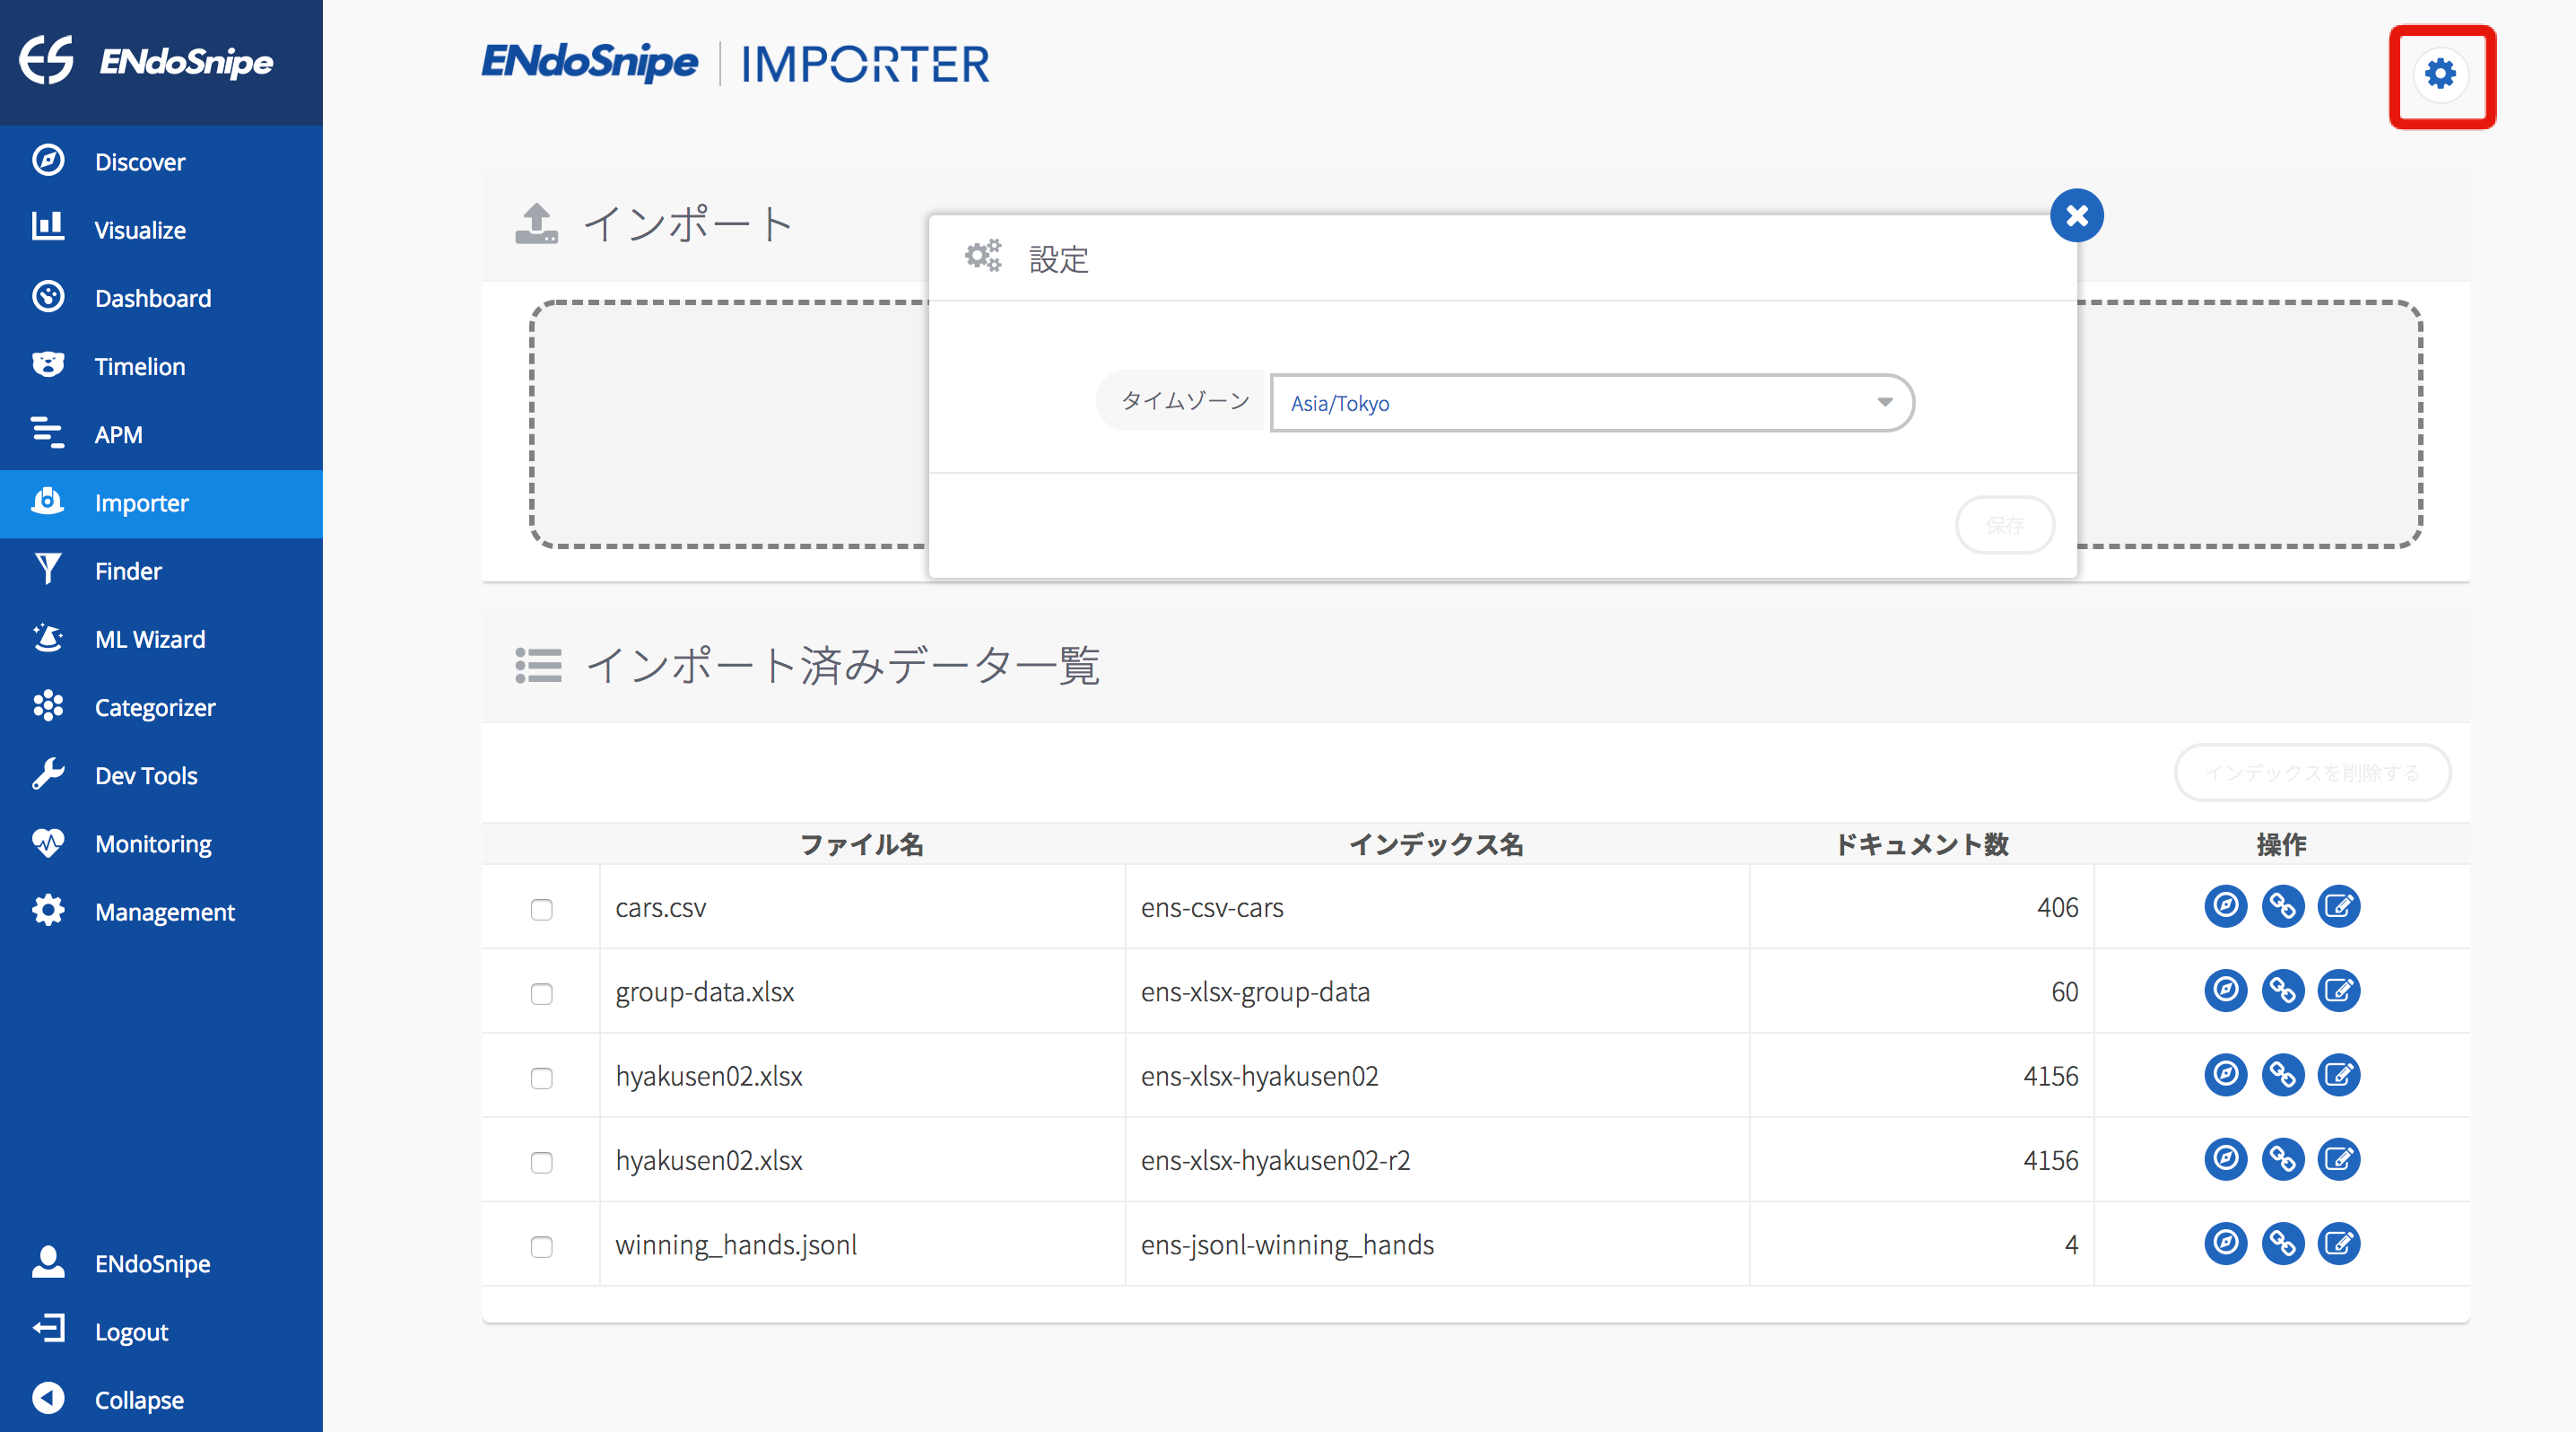The width and height of the screenshot is (2576, 1432).
Task: Click the ML Wizard icon
Action: [48, 638]
